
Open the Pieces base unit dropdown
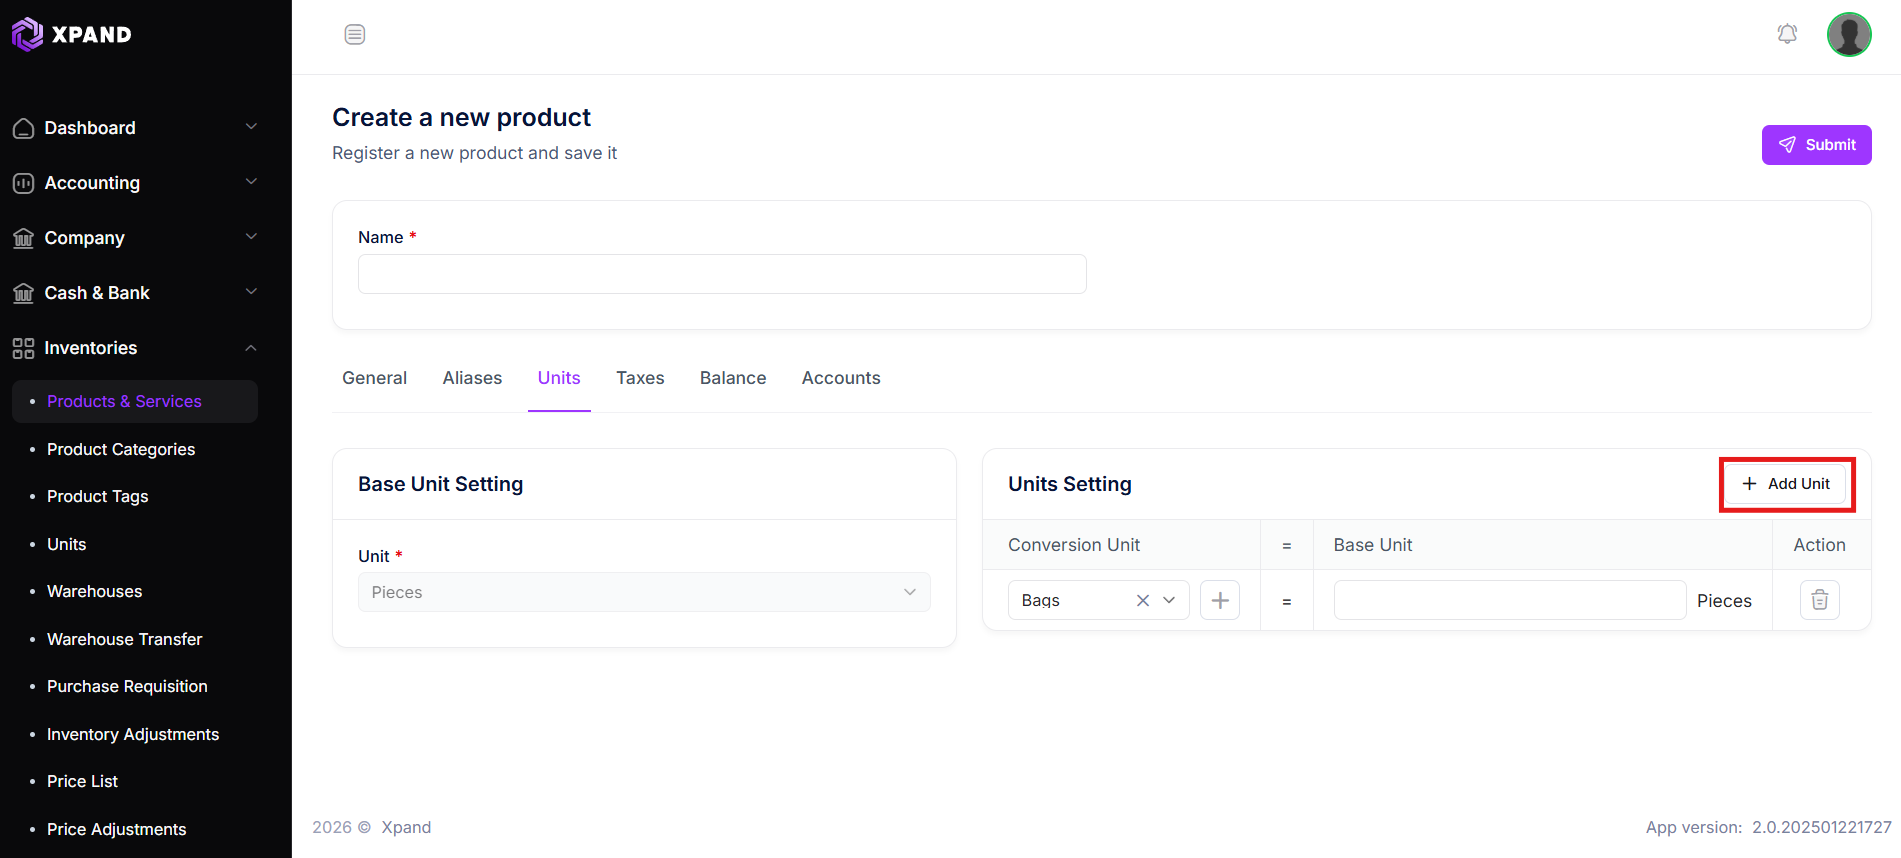tap(644, 592)
